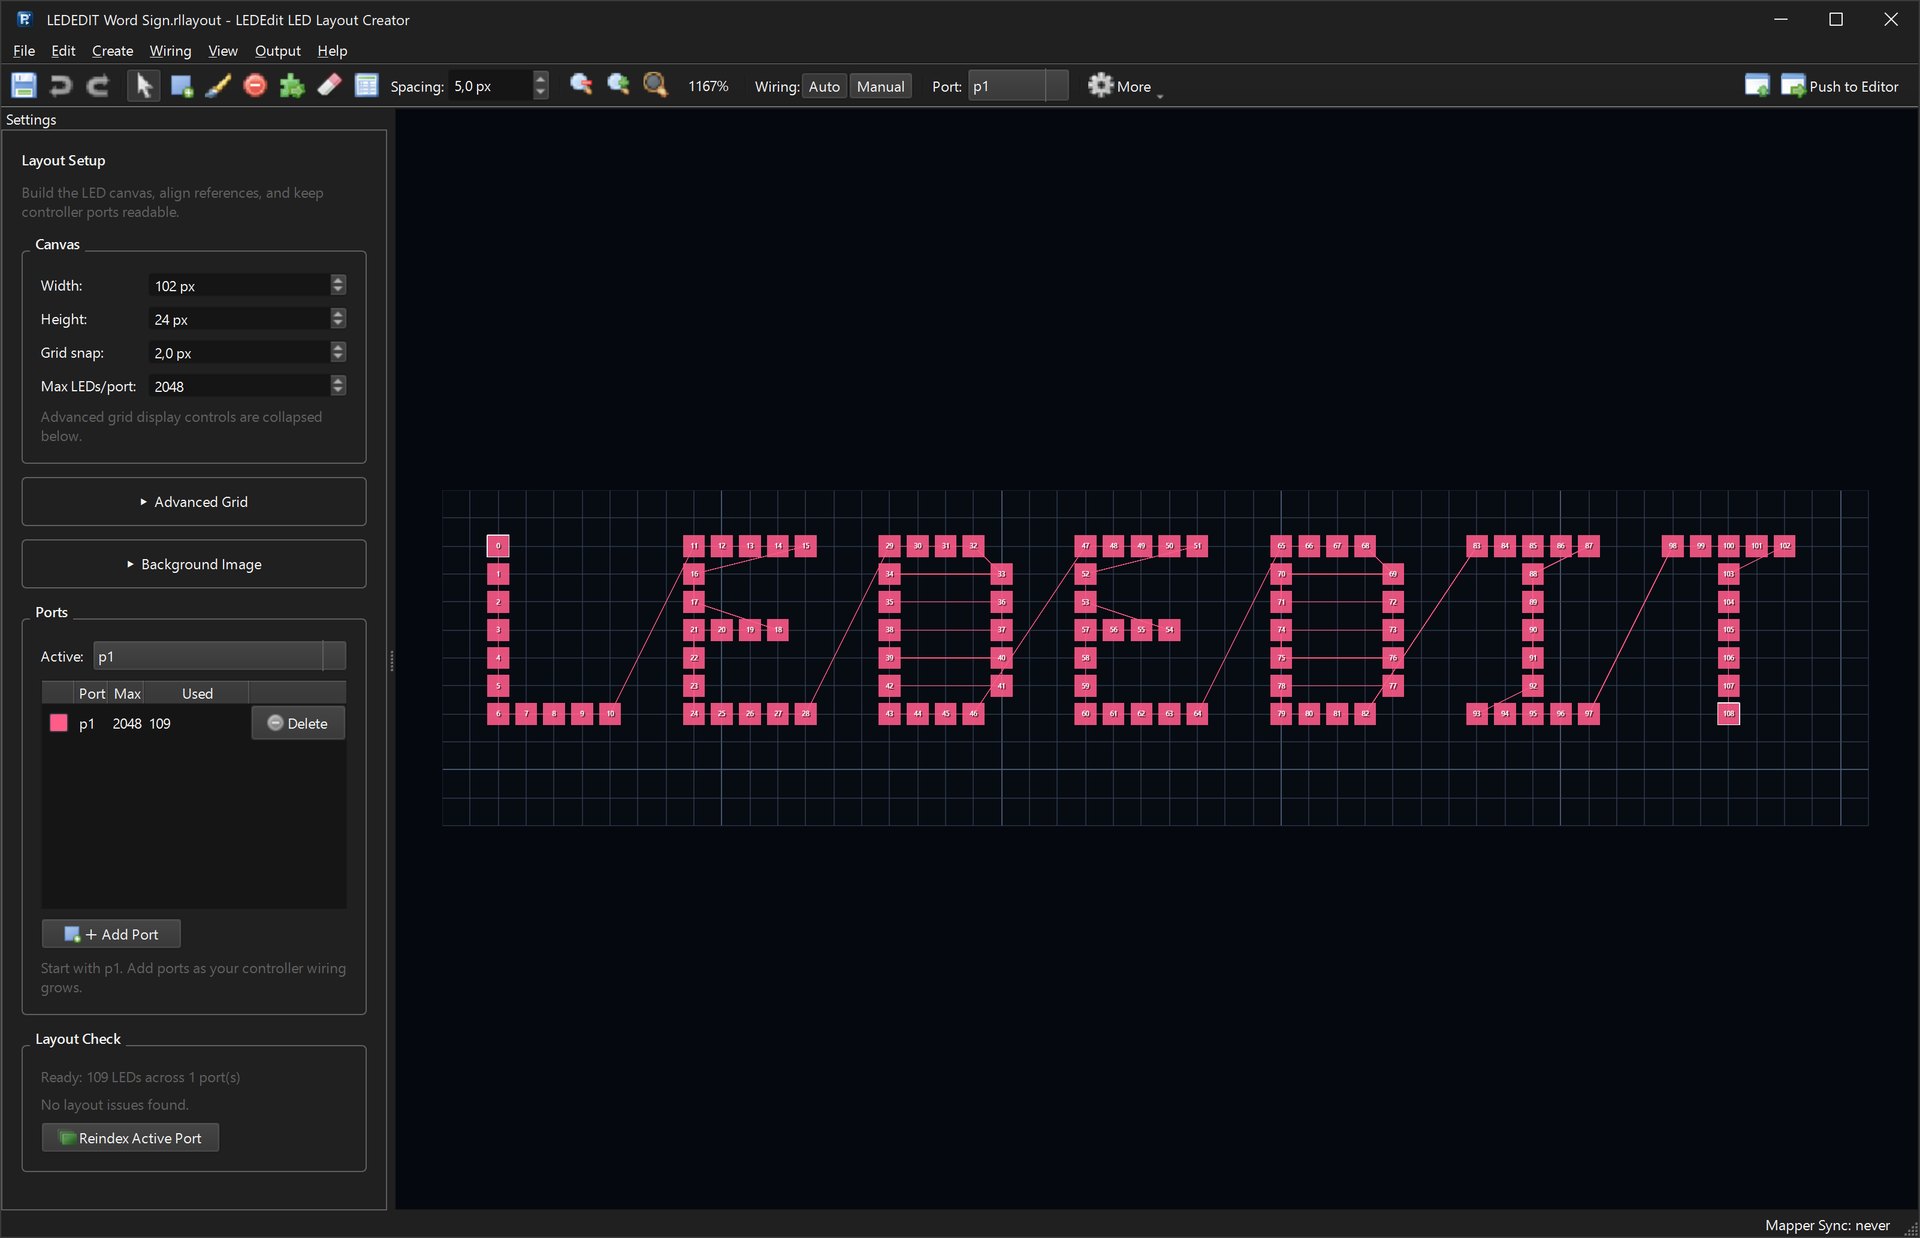
Task: Set wiring mode to Manual
Action: click(880, 86)
